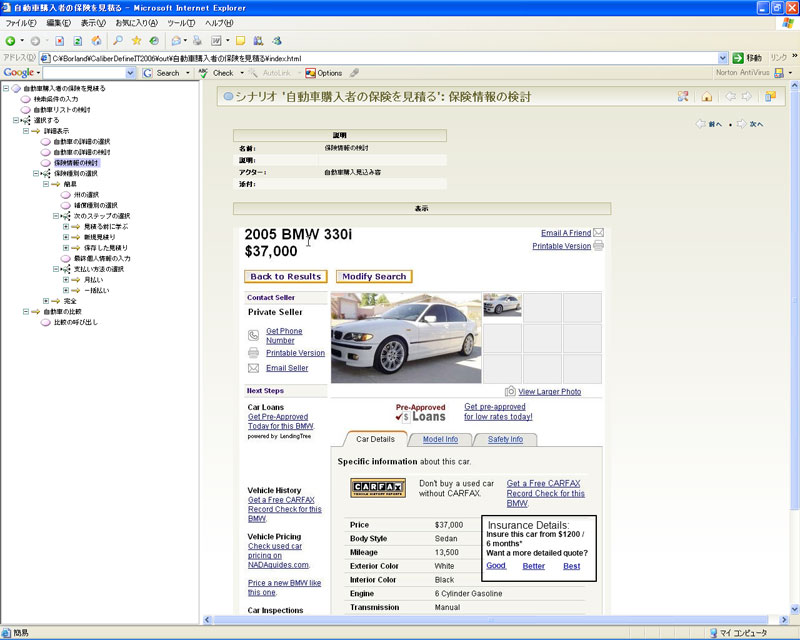The height and width of the screenshot is (640, 800).
Task: Click the yellow note icon in toolbar
Action: [x=240, y=41]
